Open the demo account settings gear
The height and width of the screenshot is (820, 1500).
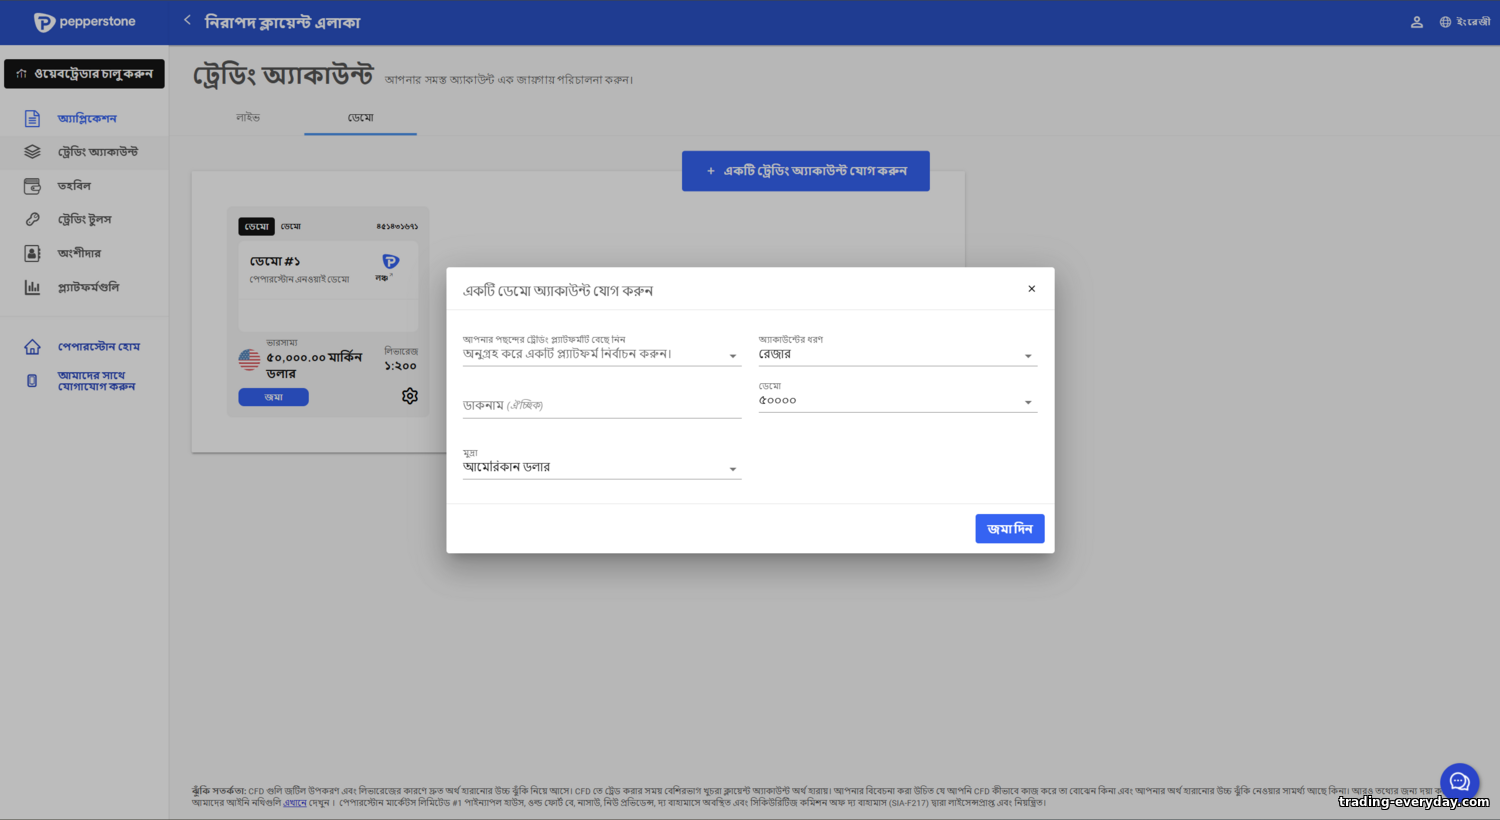click(410, 396)
